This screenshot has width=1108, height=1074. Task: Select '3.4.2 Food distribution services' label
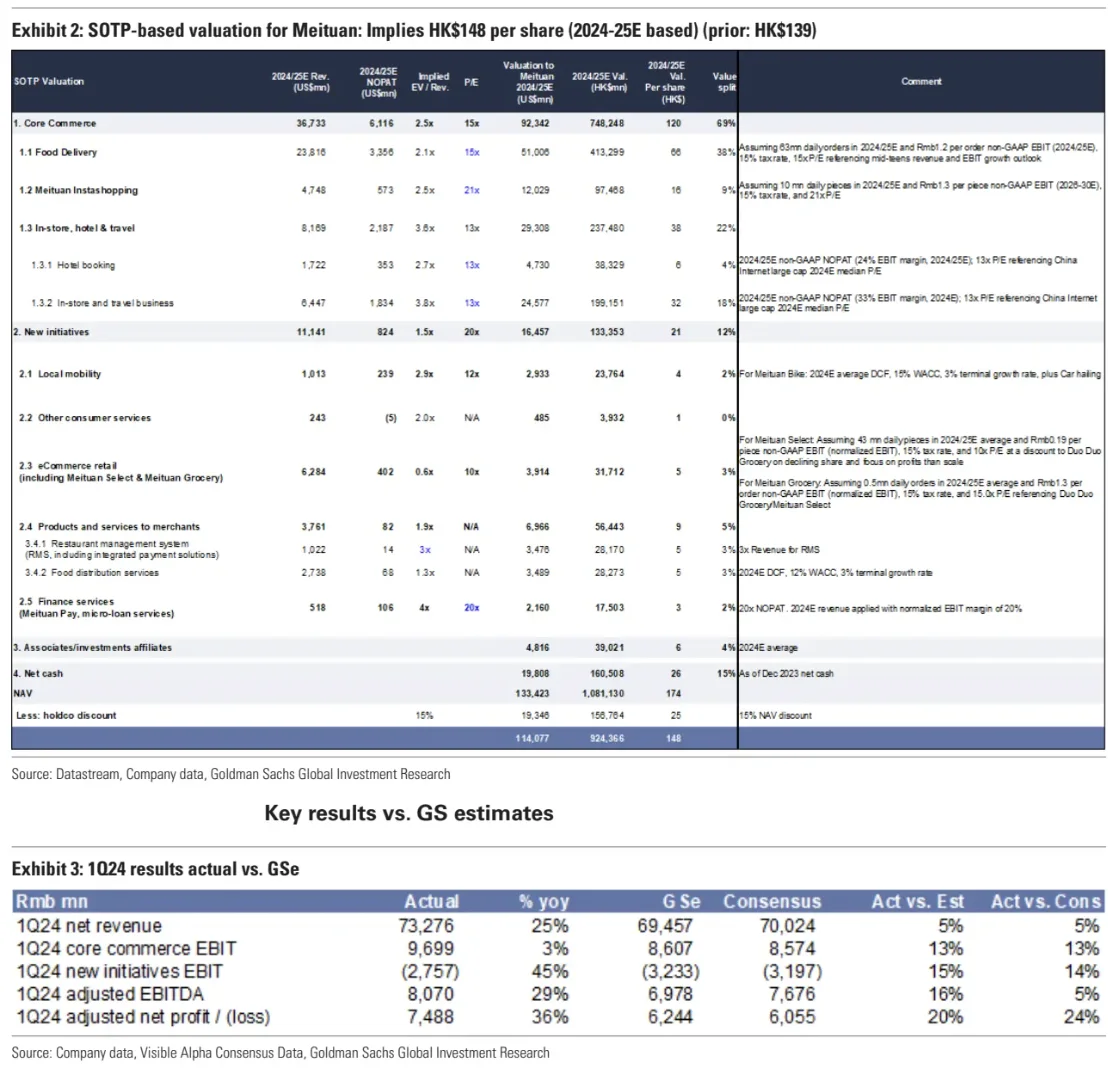[92, 572]
